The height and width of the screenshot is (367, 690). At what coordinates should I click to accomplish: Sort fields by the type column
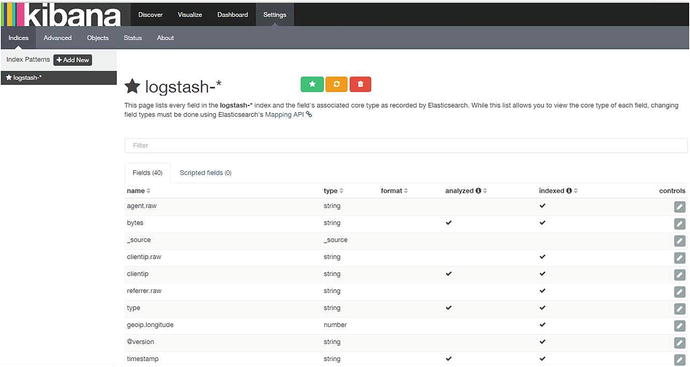coord(333,191)
